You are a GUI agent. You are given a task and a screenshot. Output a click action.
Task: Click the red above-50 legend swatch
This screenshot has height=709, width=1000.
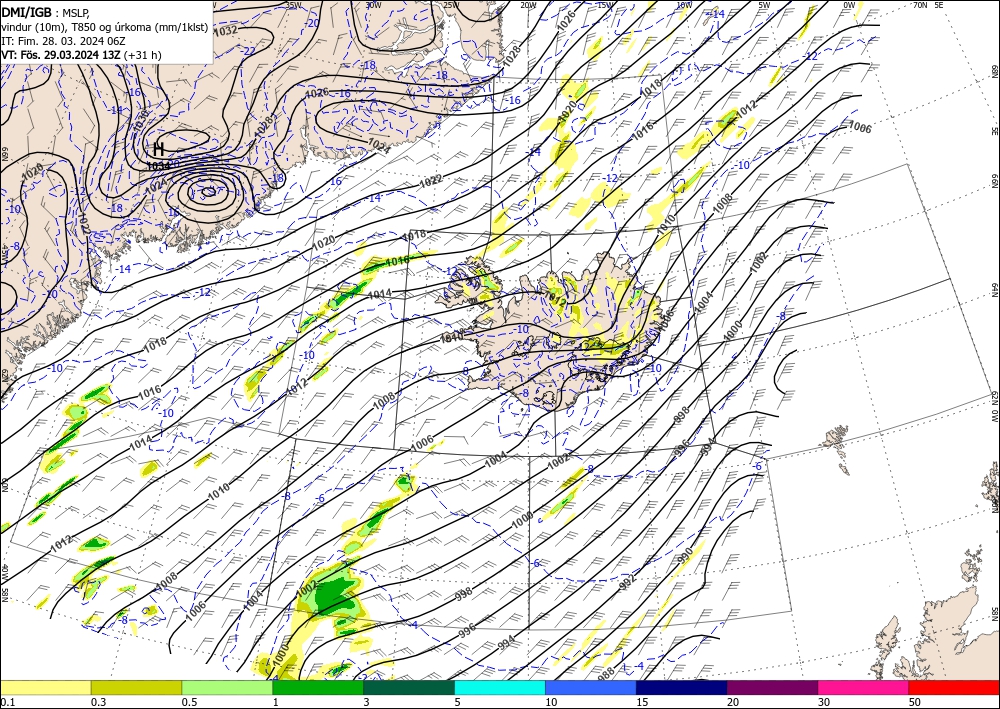coord(954,687)
